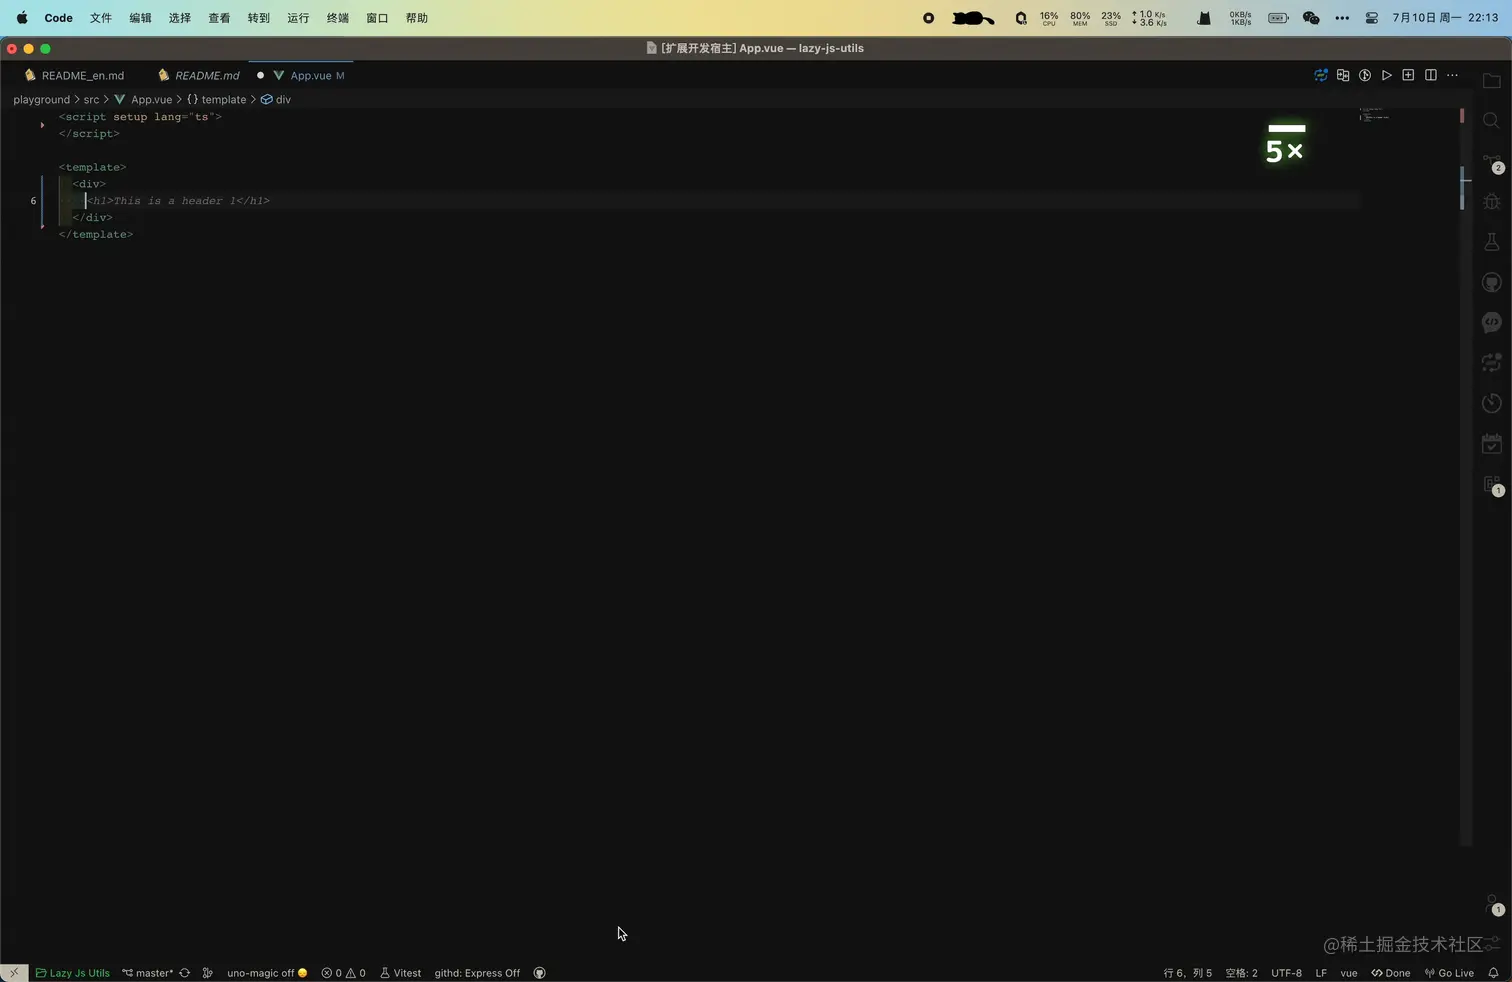1512x982 pixels.
Task: Click the Vitest icon in the status bar
Action: 400,972
